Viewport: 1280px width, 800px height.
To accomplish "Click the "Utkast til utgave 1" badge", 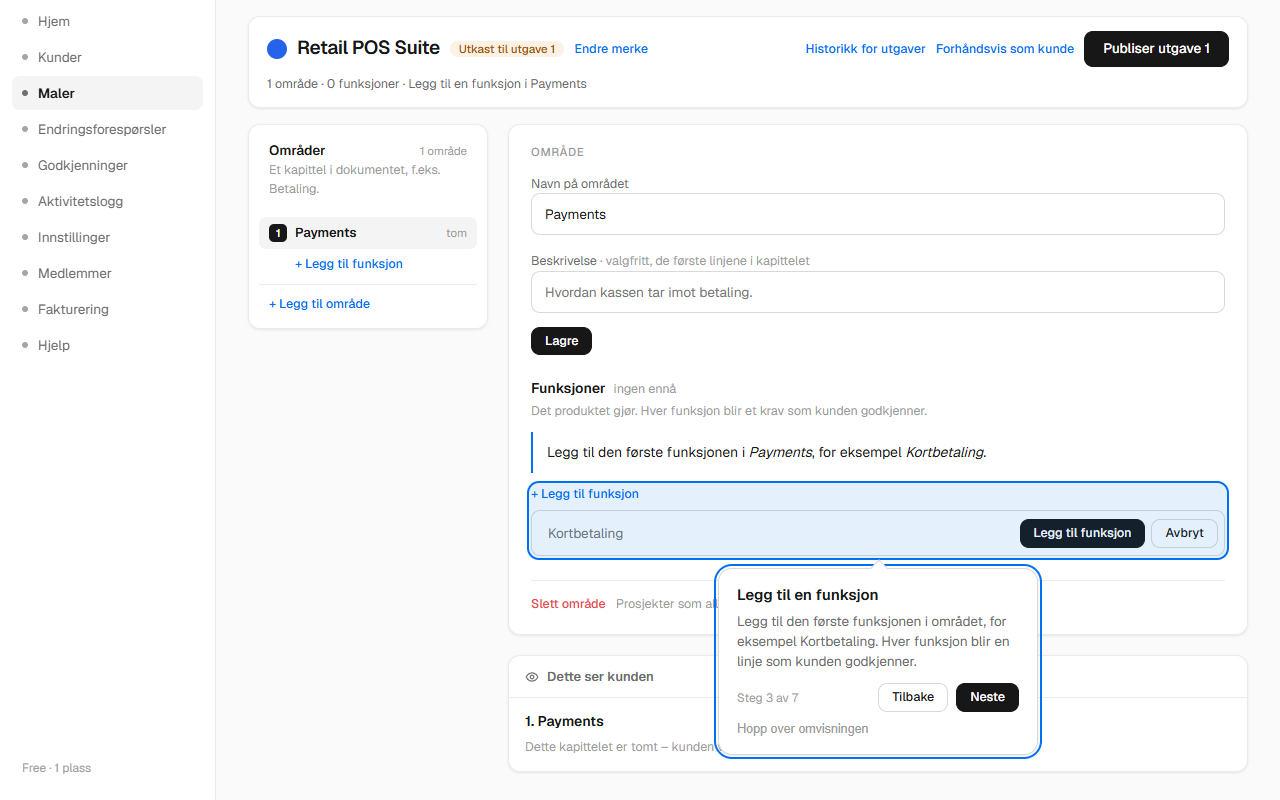I will 507,49.
